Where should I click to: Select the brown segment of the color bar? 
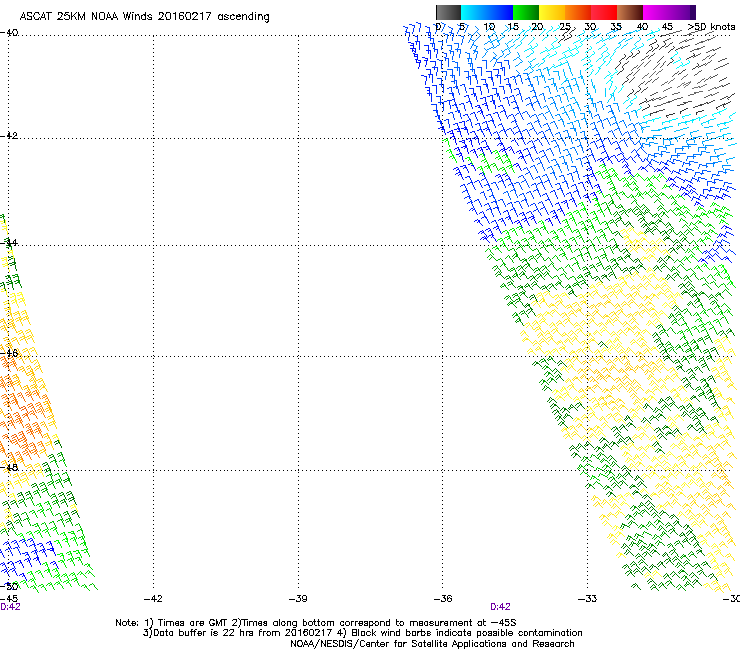[x=630, y=12]
